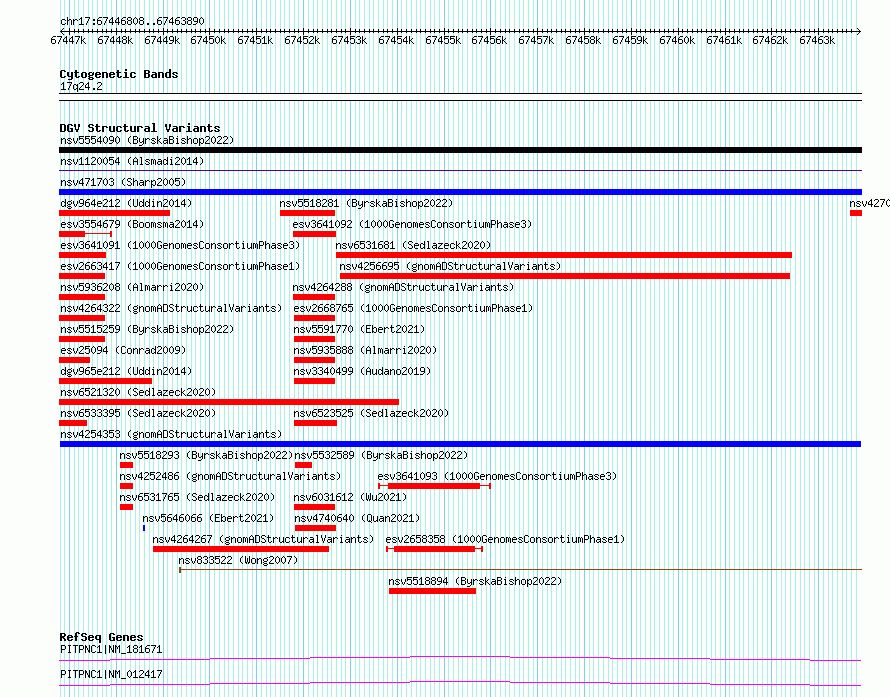Click the red nsv6531681 variant bar
890x697 pixels.
pyautogui.click(x=564, y=255)
